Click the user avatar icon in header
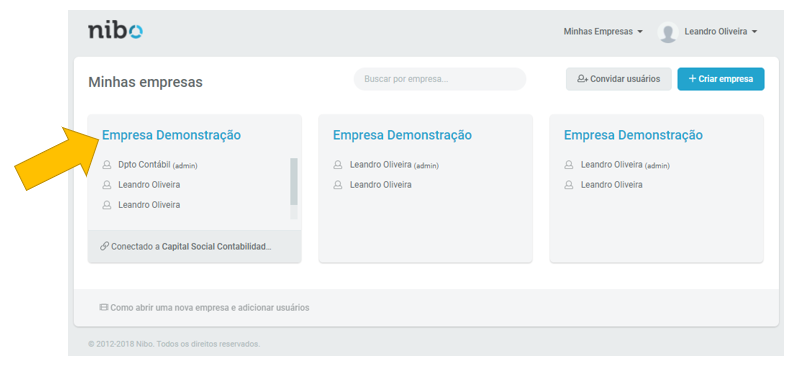The image size is (792, 371). click(x=668, y=32)
